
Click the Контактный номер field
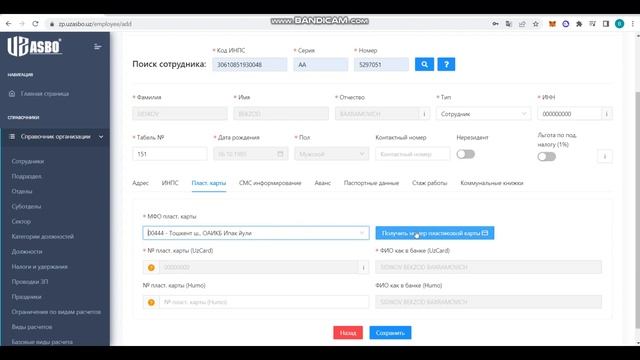coord(413,154)
